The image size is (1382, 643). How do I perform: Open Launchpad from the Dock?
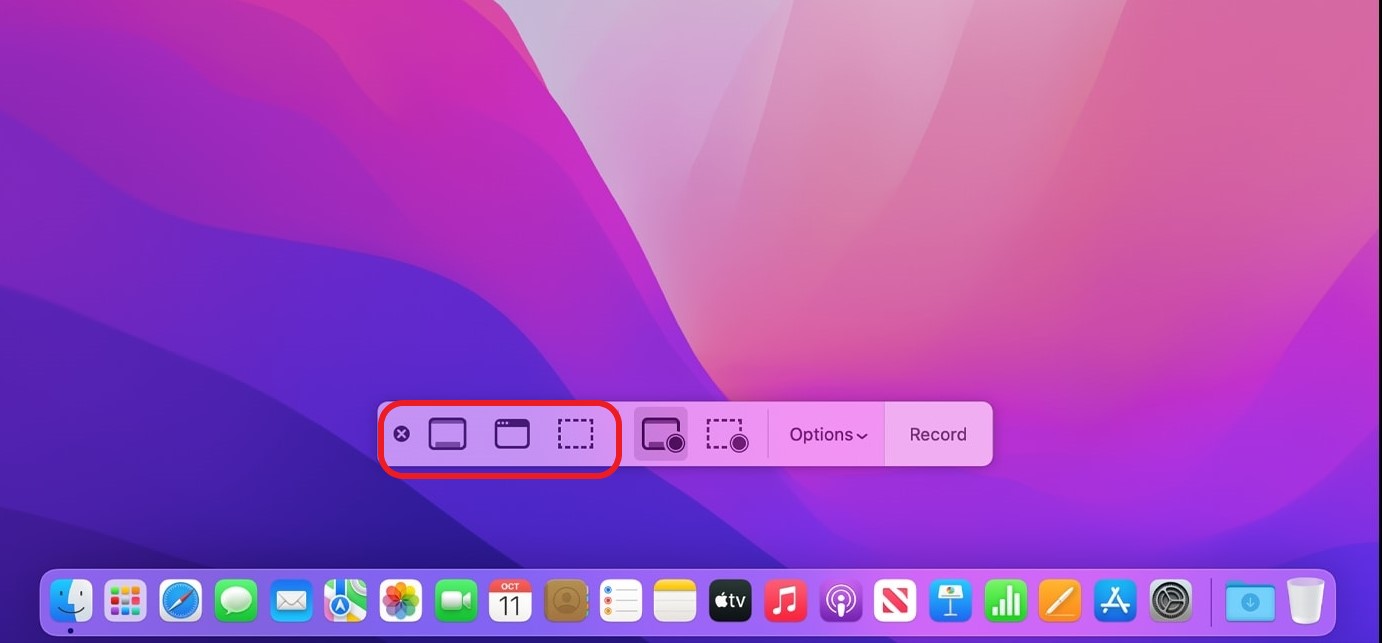pyautogui.click(x=126, y=601)
